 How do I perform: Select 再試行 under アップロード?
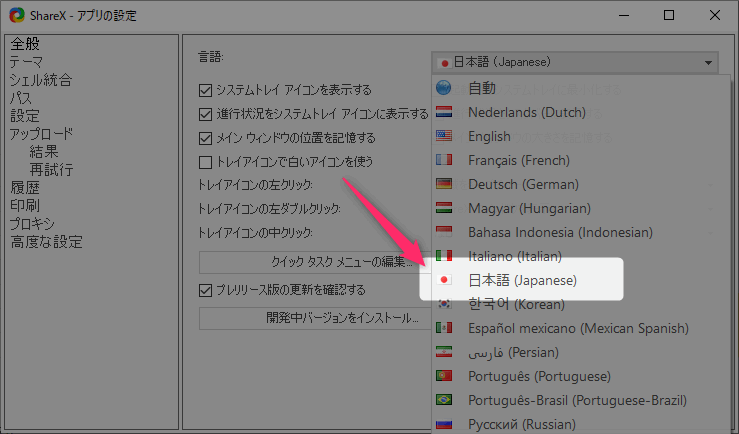click(x=51, y=169)
